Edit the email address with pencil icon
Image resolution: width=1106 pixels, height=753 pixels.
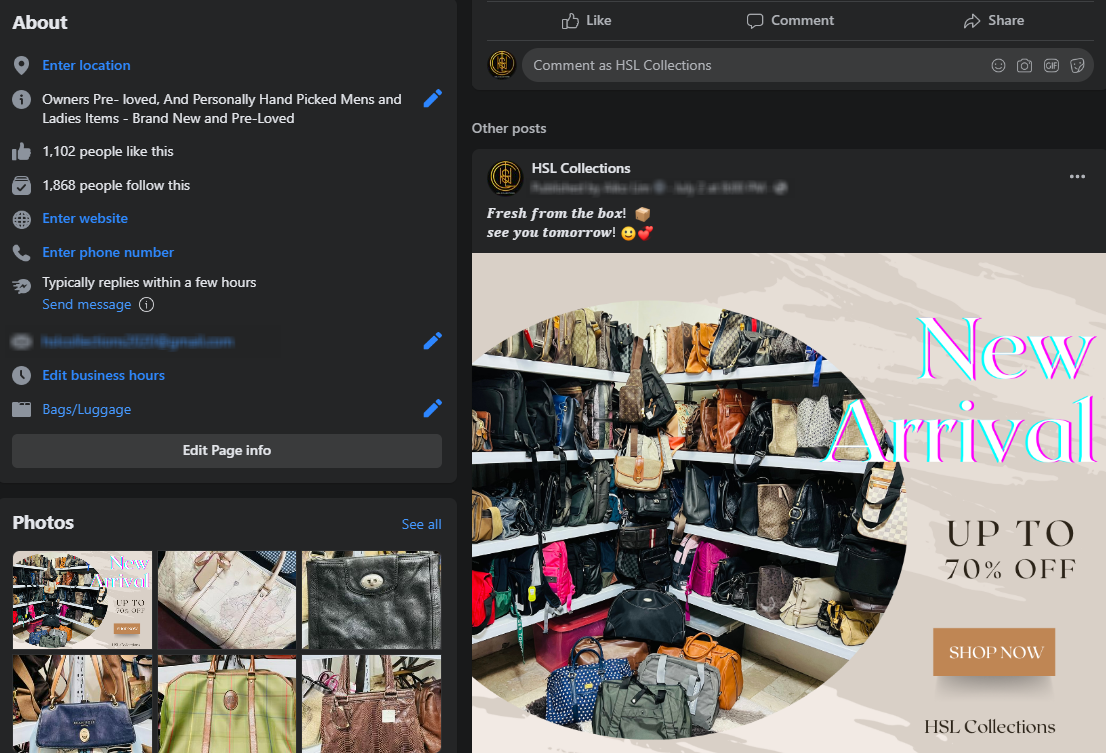point(432,341)
